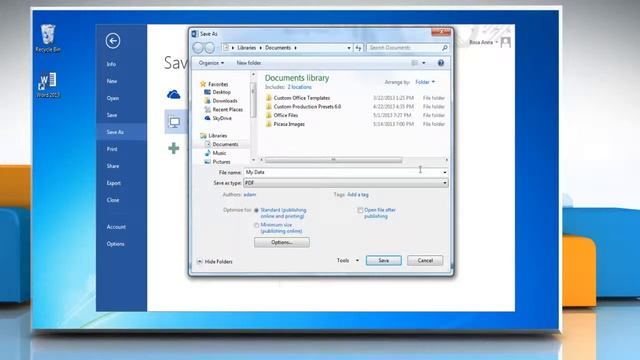Select Pictures under Libraries
This screenshot has height=360, width=640.
(217, 162)
